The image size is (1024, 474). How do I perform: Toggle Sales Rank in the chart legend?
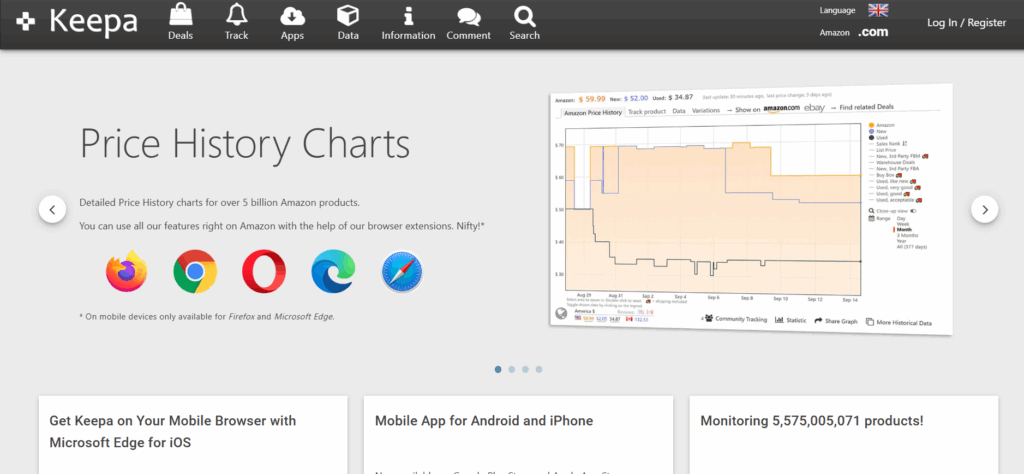[x=888, y=144]
